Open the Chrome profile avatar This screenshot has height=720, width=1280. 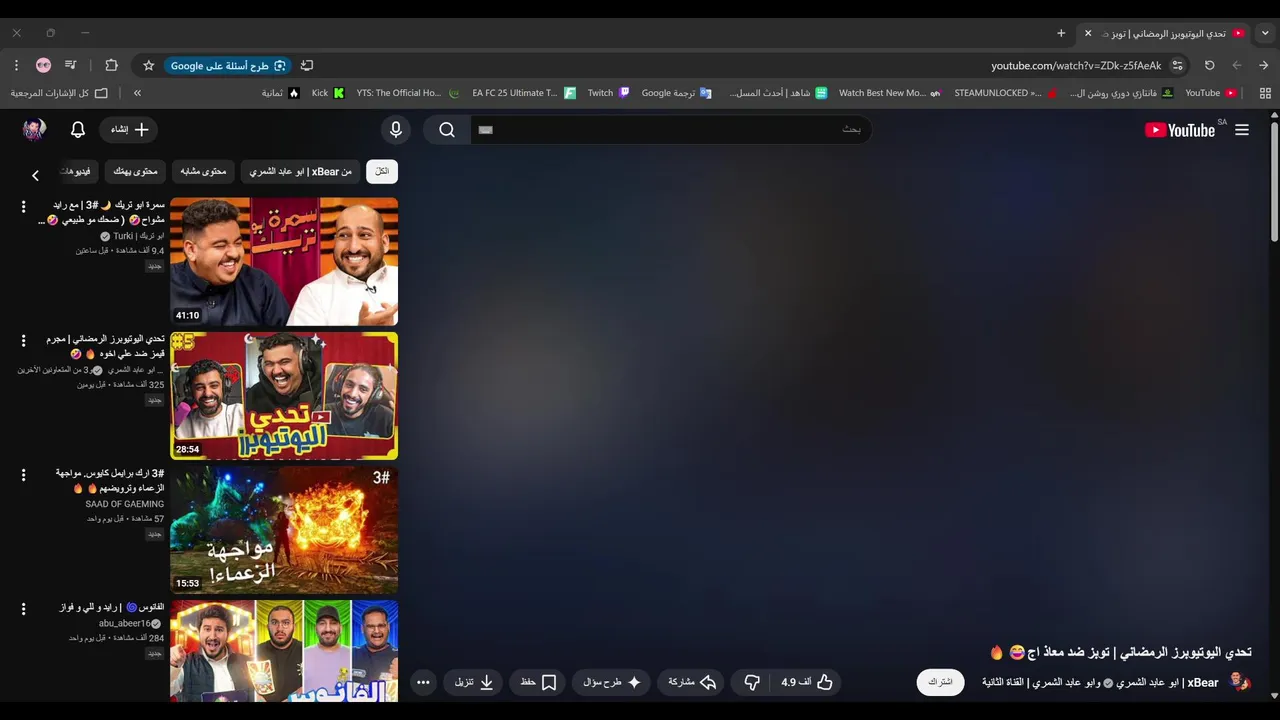click(x=43, y=65)
